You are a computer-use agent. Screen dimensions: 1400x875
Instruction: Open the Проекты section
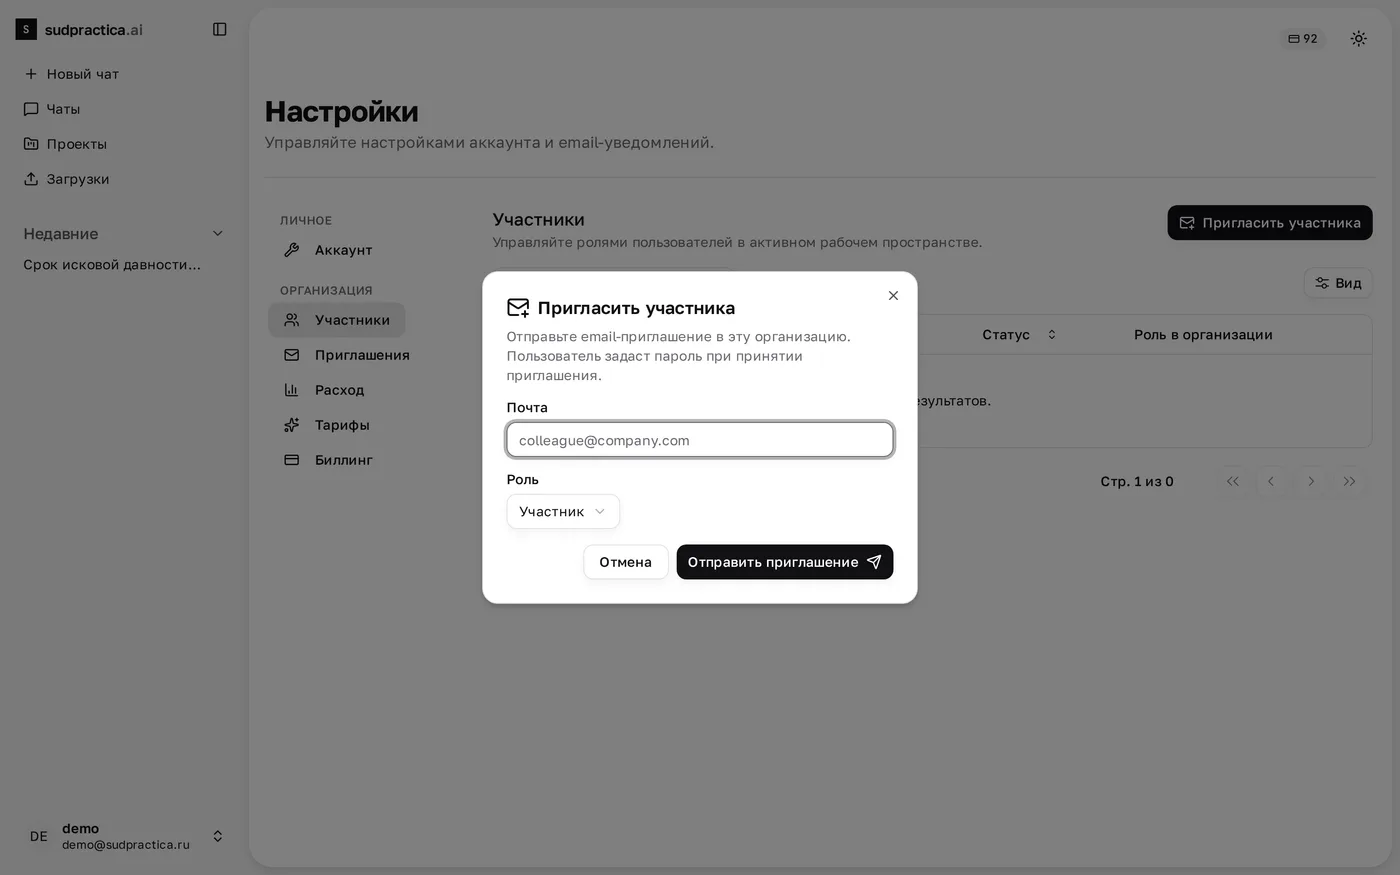(x=65, y=144)
